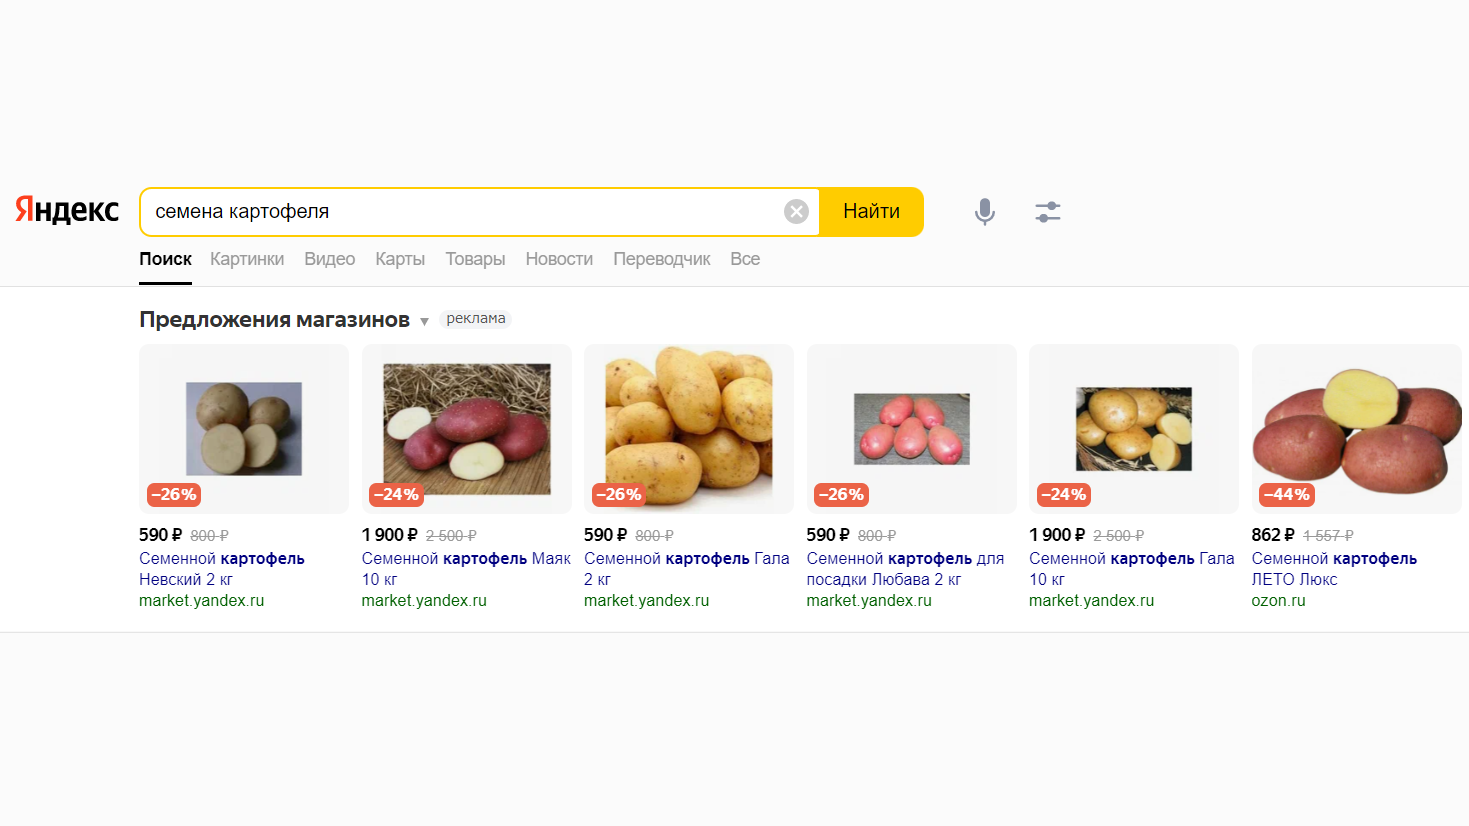Viewport: 1469px width, 826px height.
Task: Focus the search input field
Action: click(x=460, y=211)
